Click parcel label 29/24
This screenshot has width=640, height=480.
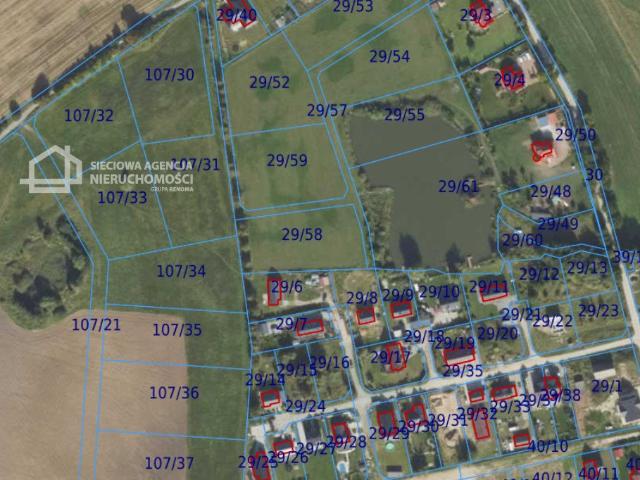point(305,406)
